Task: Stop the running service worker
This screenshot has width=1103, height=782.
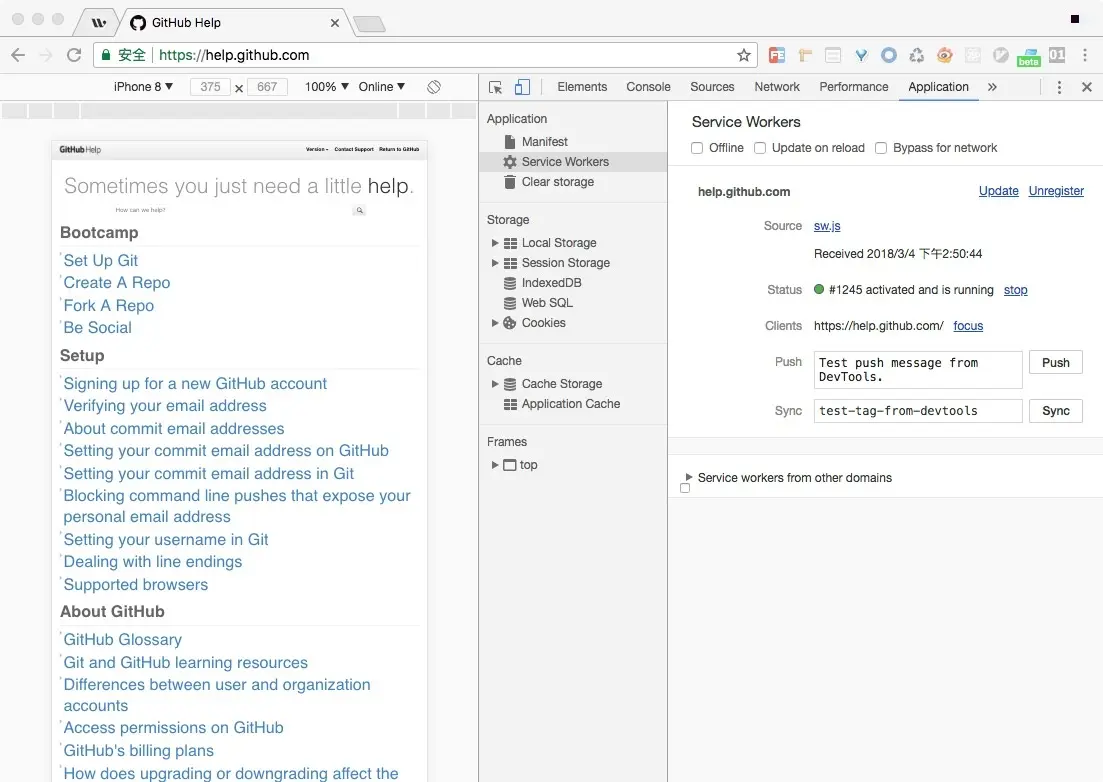Action: click(x=1015, y=290)
